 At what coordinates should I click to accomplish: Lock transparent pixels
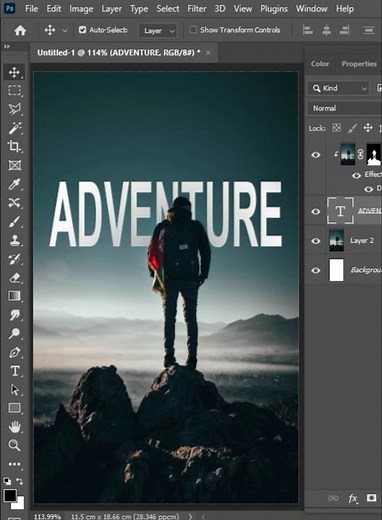[x=336, y=128]
